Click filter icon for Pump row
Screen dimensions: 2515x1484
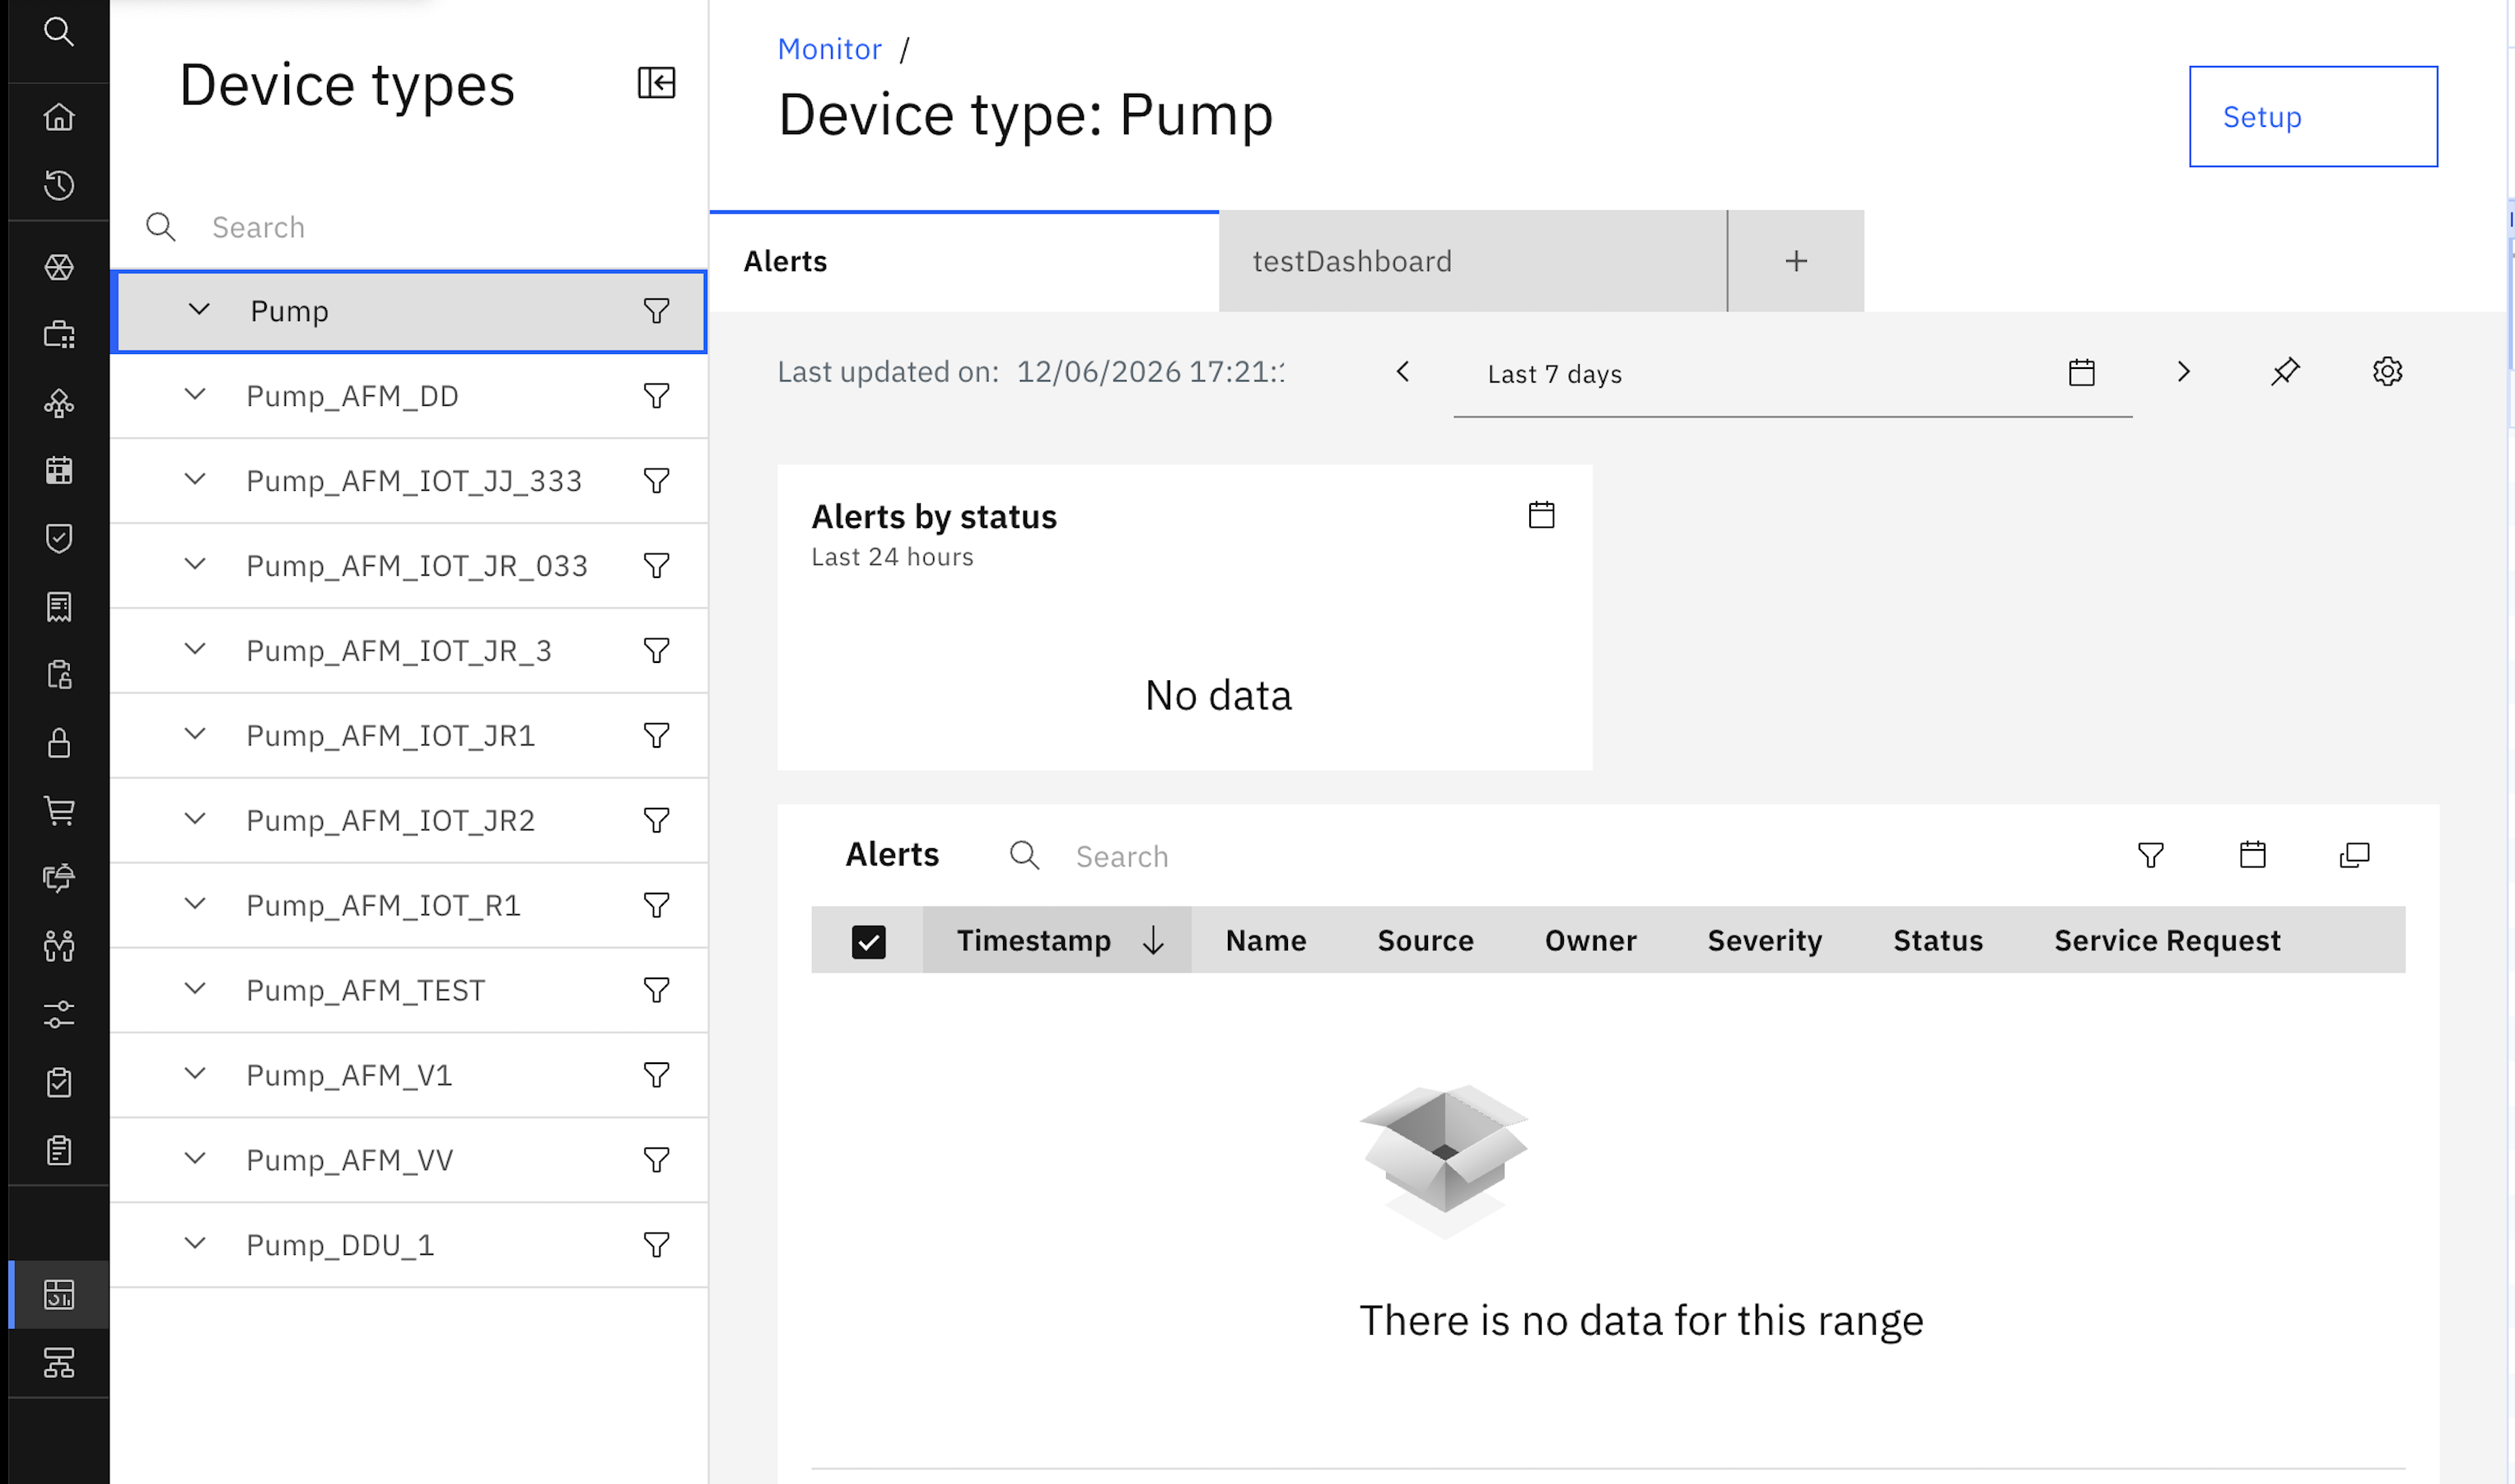pyautogui.click(x=656, y=311)
